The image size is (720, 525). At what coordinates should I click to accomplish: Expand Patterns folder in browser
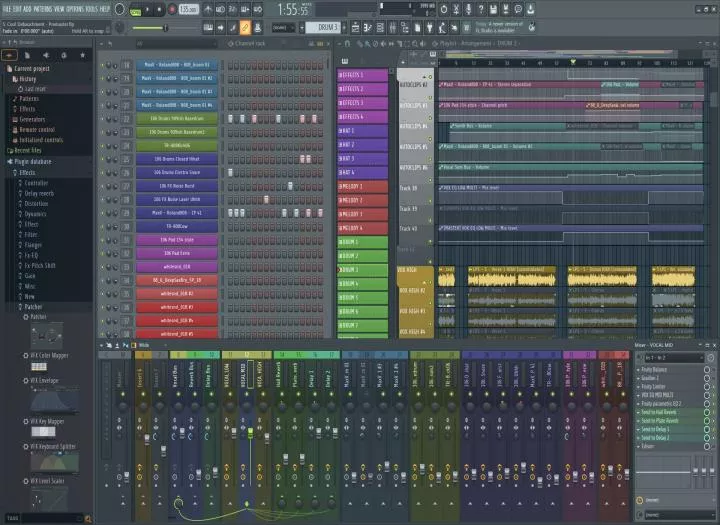[26, 99]
